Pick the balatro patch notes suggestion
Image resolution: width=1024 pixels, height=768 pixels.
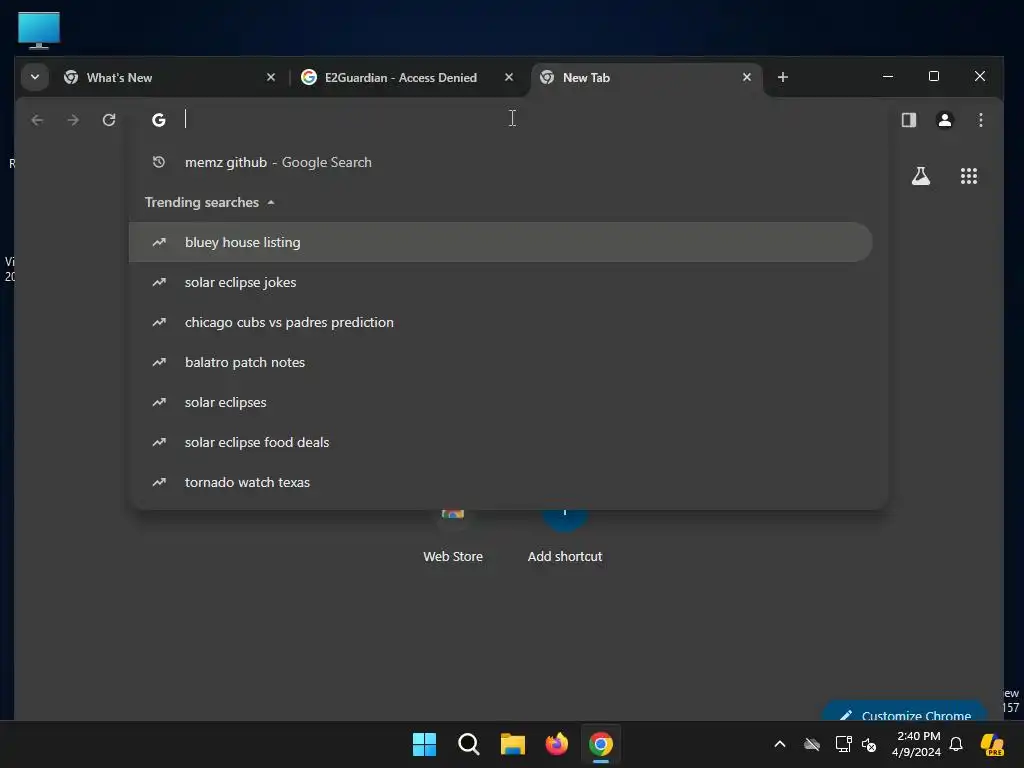(501, 362)
